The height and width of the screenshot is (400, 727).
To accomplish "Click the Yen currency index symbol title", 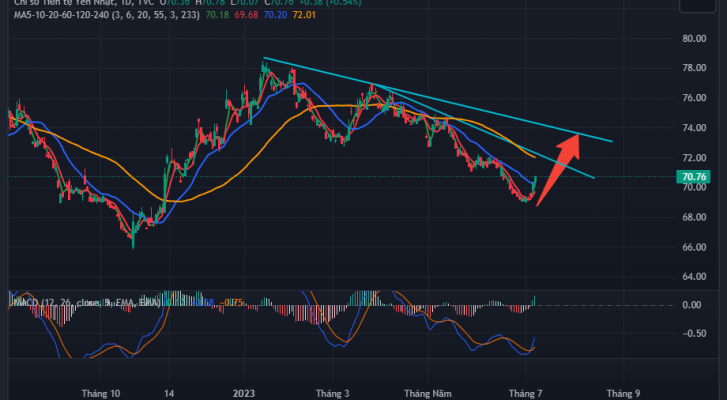I will 62,3.
